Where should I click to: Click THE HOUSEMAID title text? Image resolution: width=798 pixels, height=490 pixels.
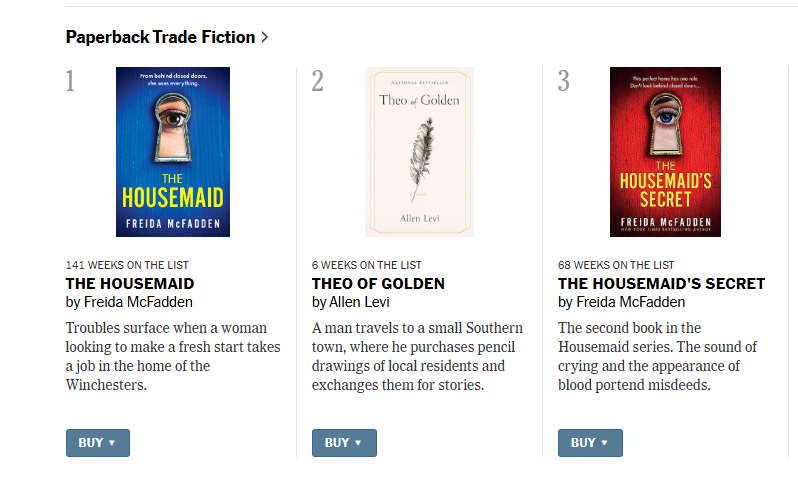coord(130,284)
